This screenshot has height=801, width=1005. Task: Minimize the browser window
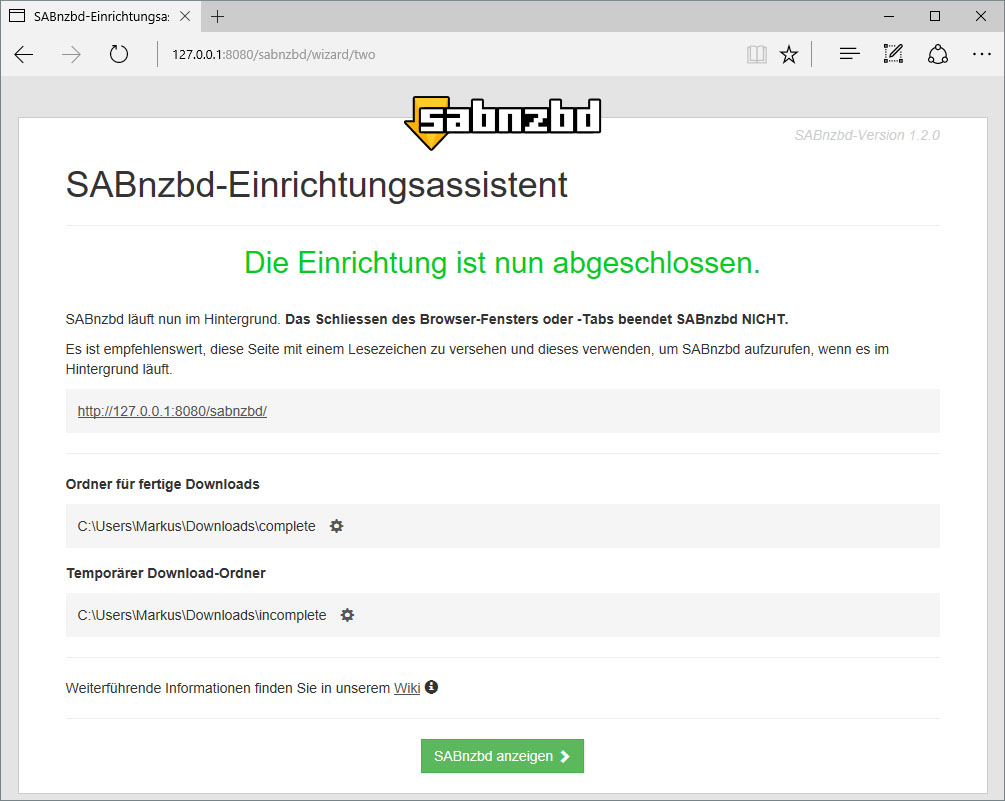click(x=889, y=17)
